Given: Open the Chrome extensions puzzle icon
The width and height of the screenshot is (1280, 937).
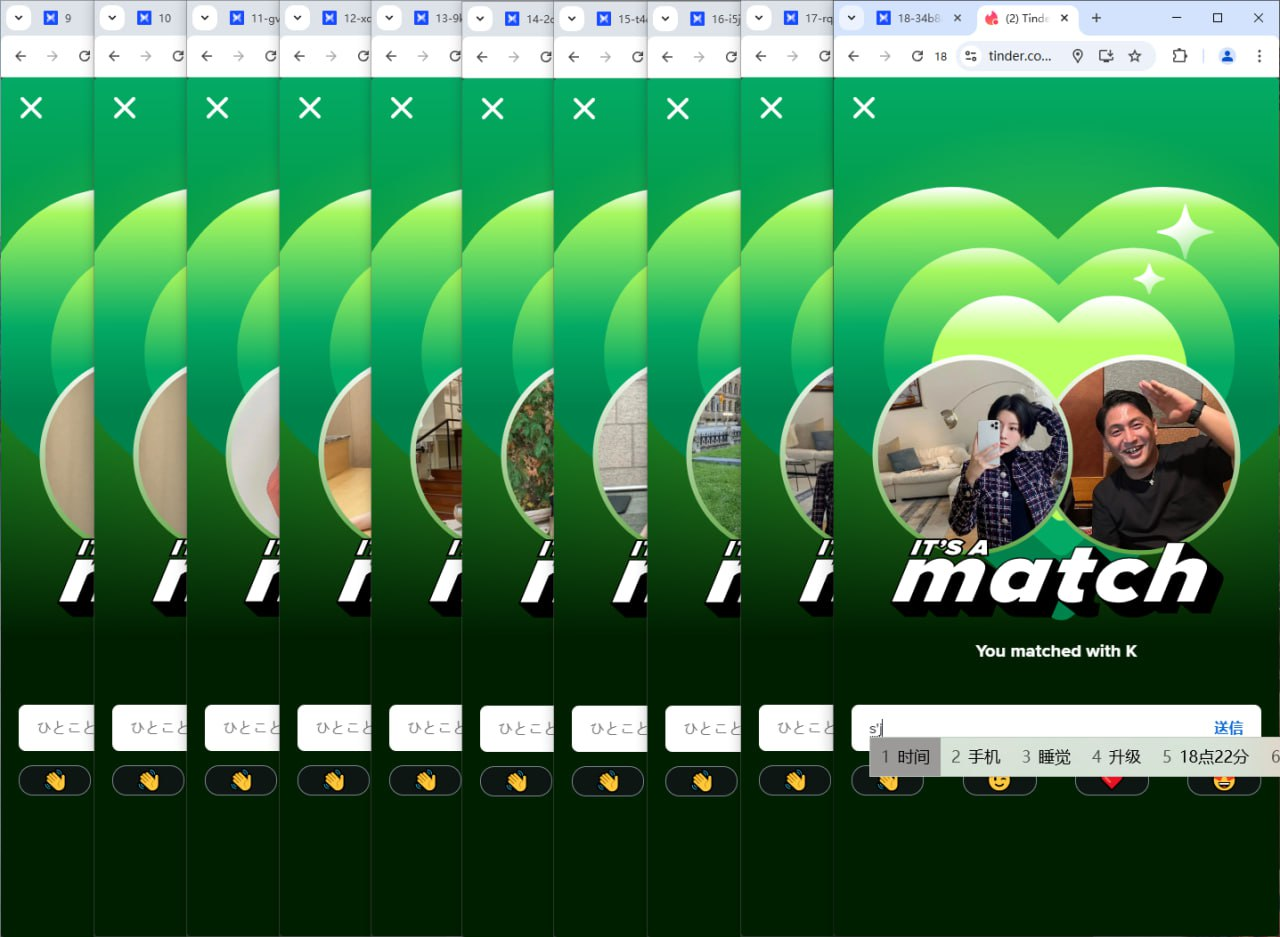Looking at the screenshot, I should pos(1180,56).
